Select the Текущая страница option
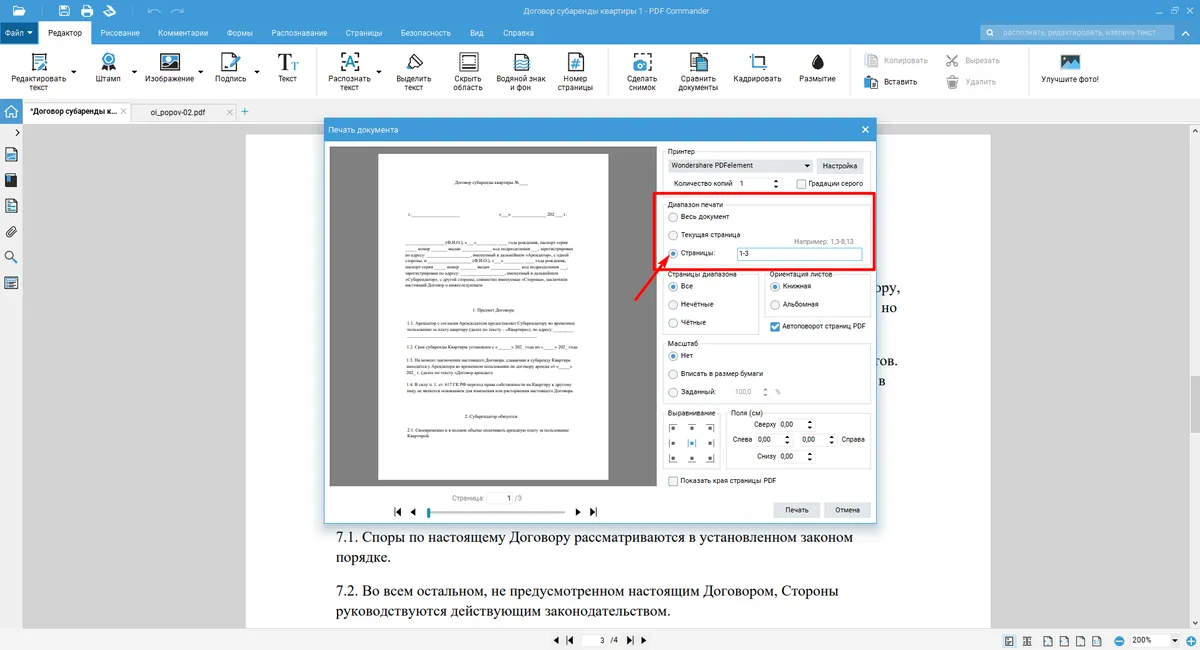This screenshot has height=650, width=1200. pyautogui.click(x=673, y=235)
